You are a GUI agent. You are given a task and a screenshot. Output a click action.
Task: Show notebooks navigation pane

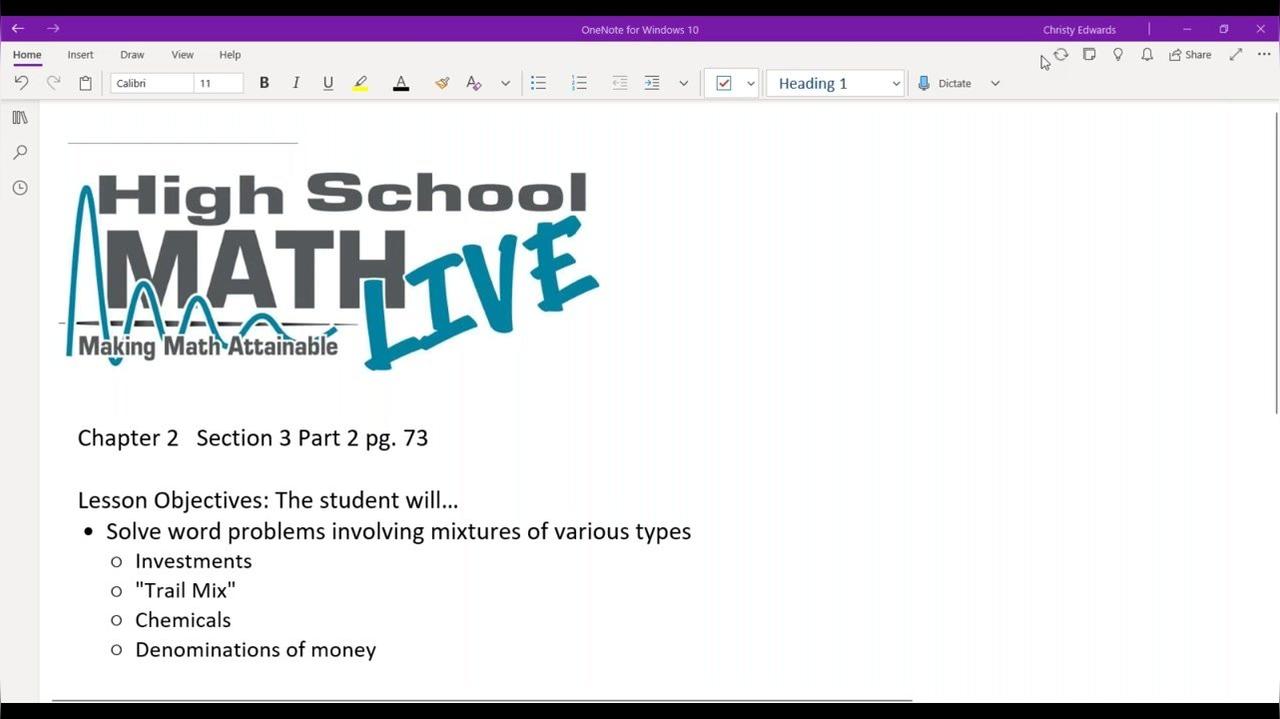[20, 118]
